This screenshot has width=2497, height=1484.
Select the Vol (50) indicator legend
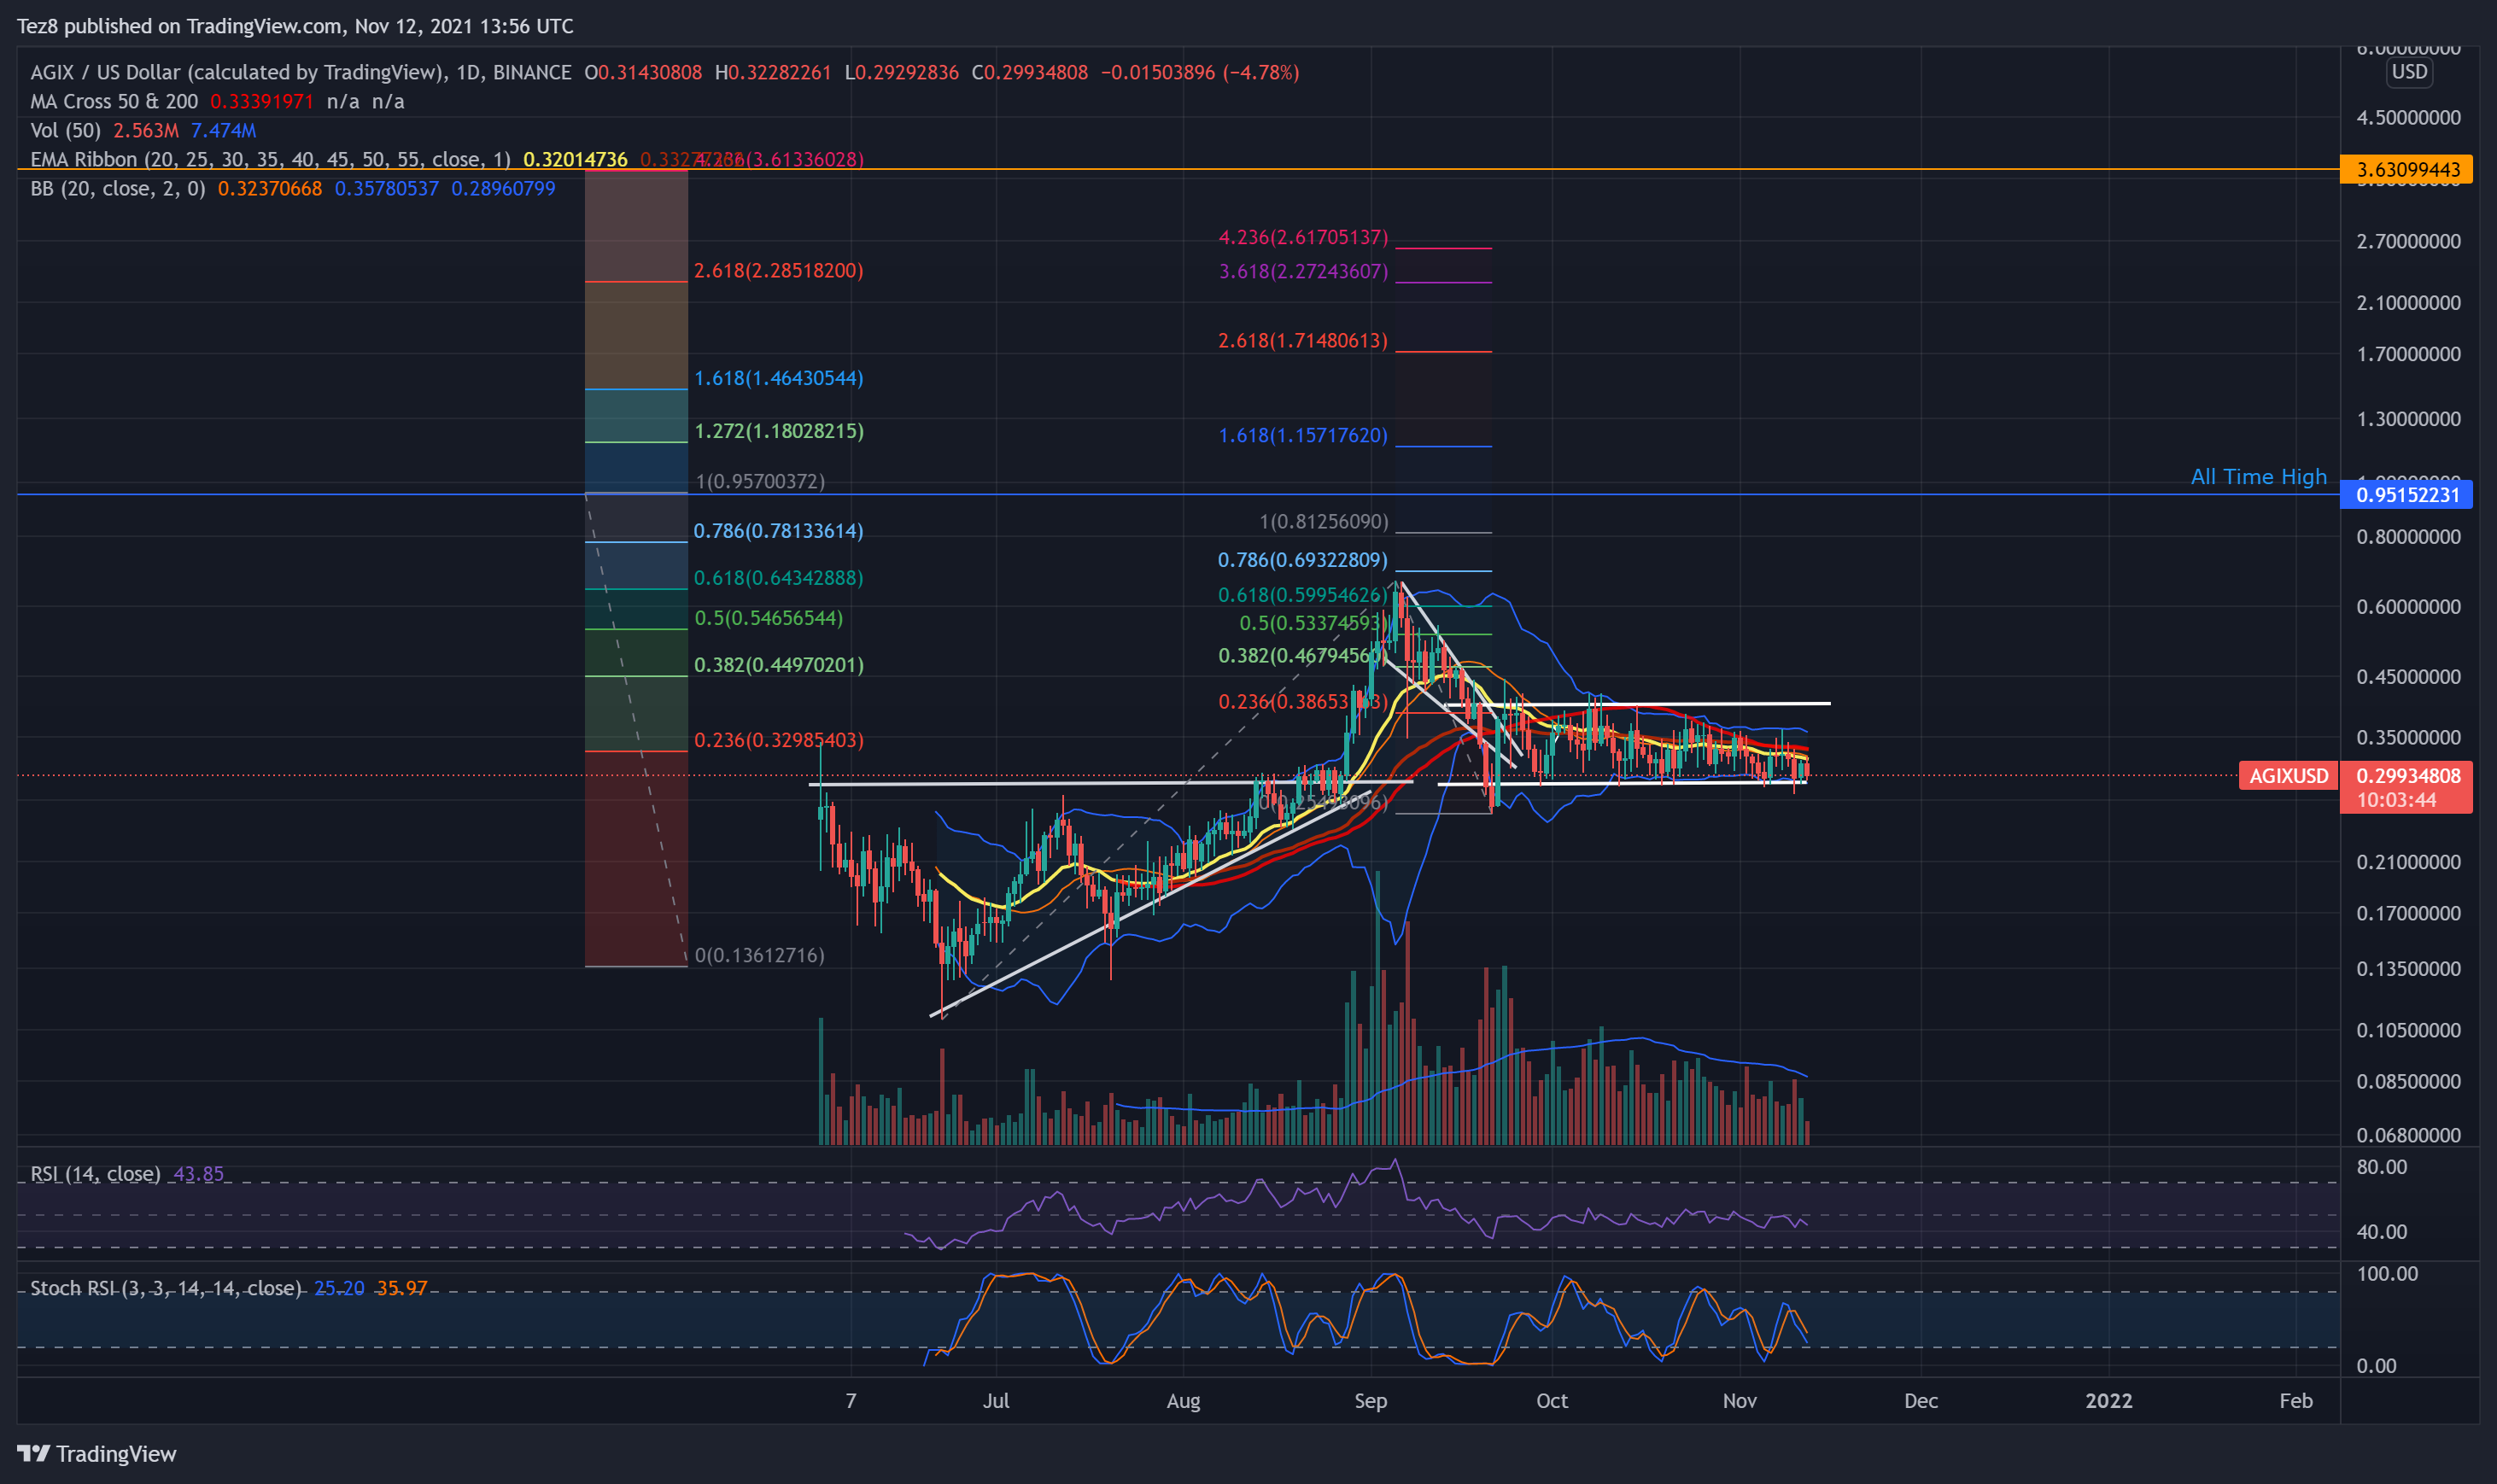[x=65, y=130]
